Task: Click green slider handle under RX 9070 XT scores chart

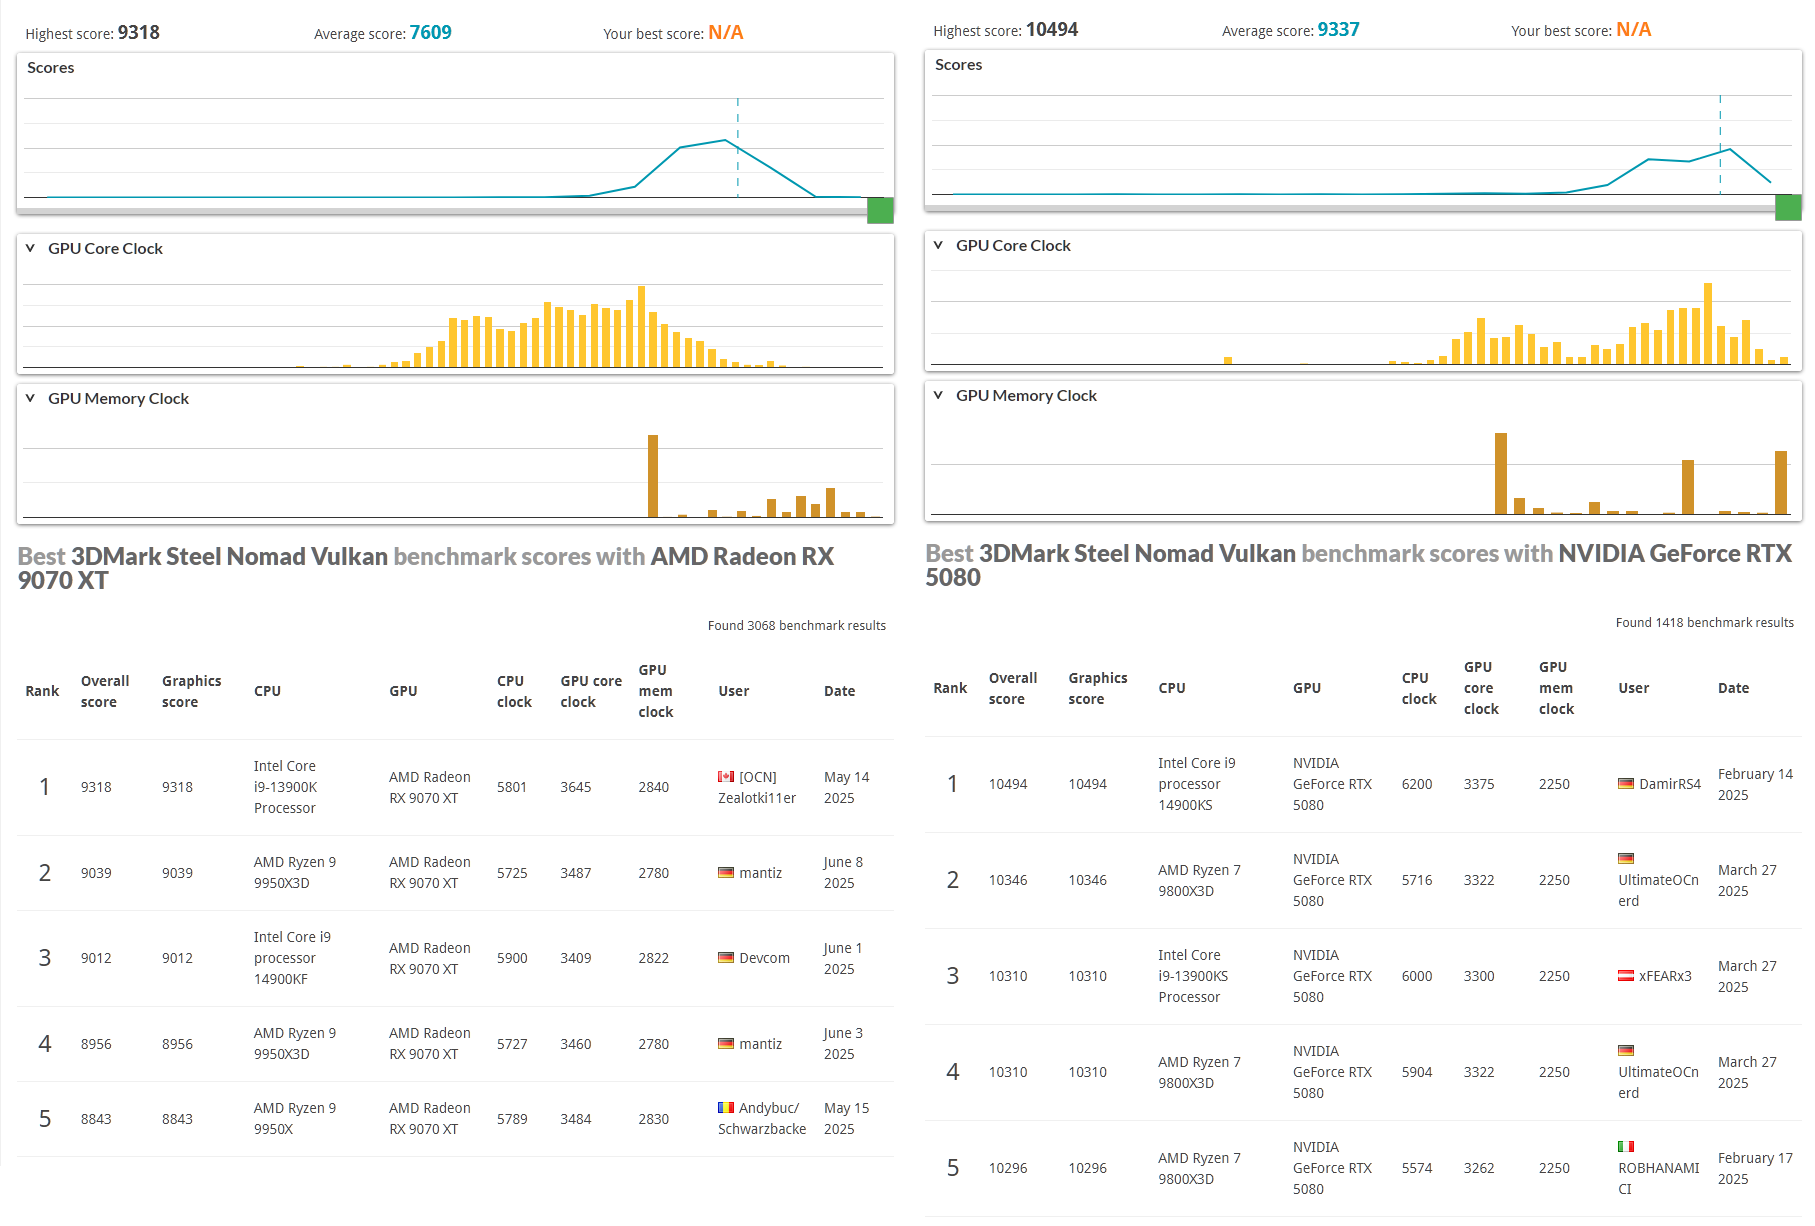Action: click(880, 211)
